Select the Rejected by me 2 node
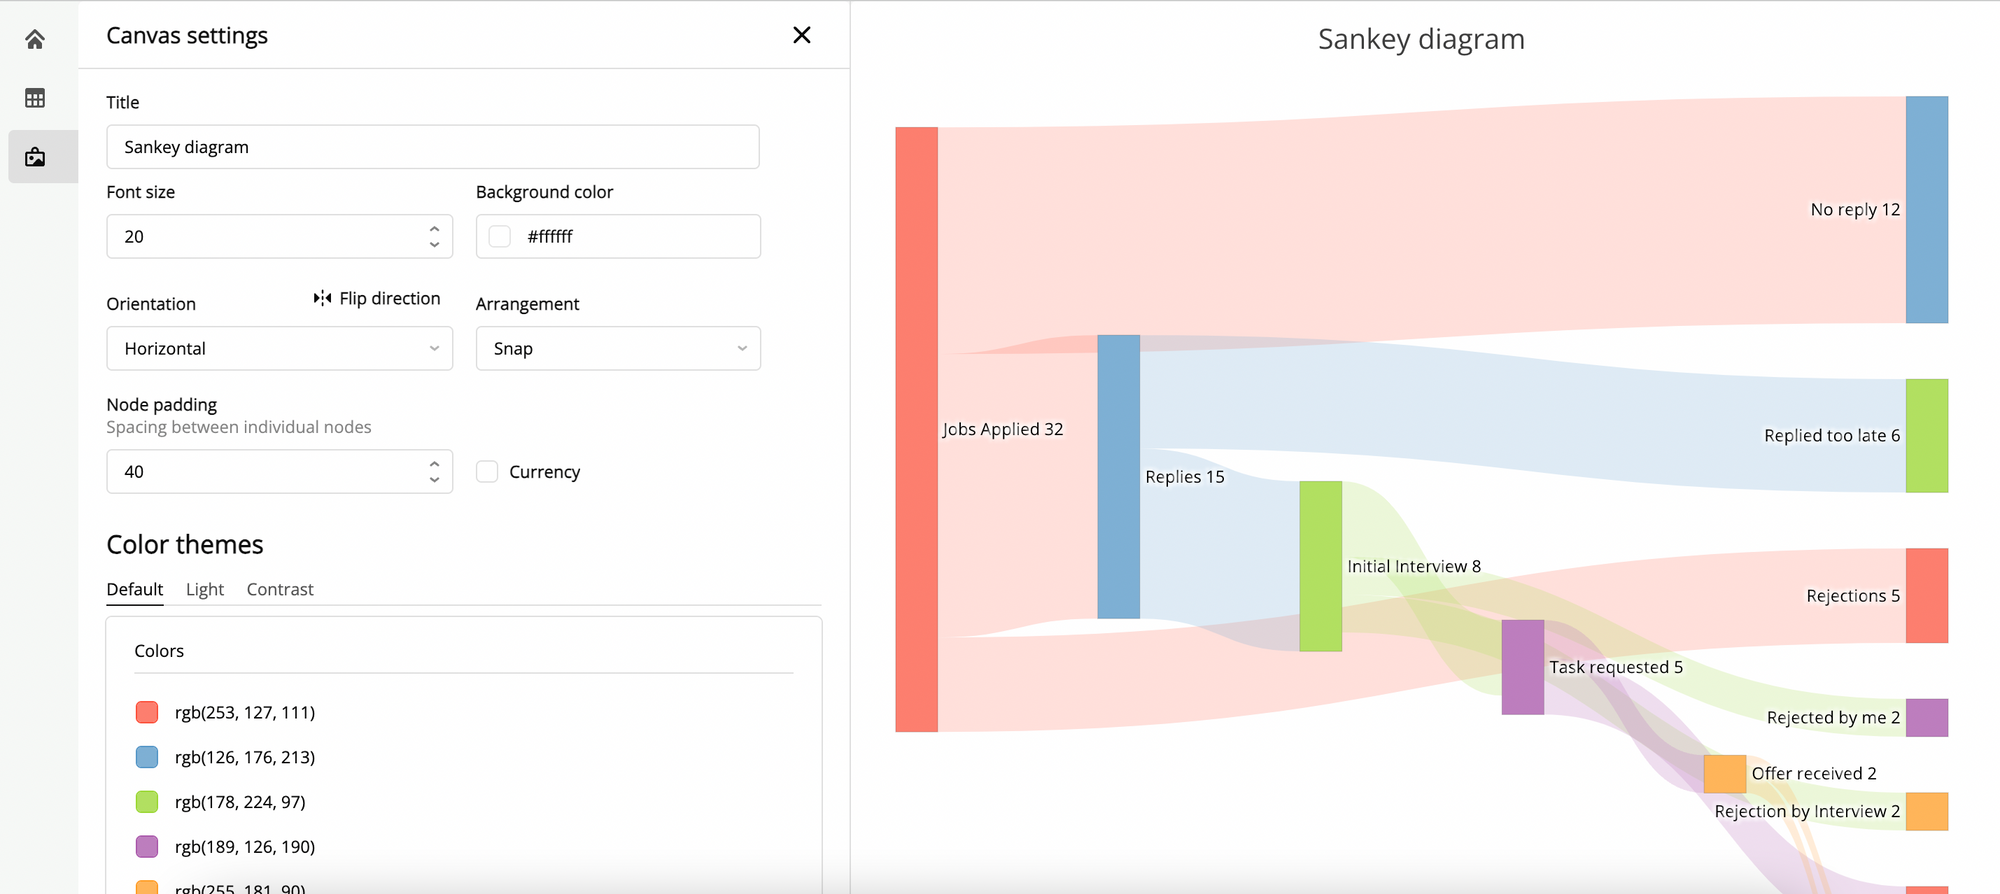2000x894 pixels. 1927,718
